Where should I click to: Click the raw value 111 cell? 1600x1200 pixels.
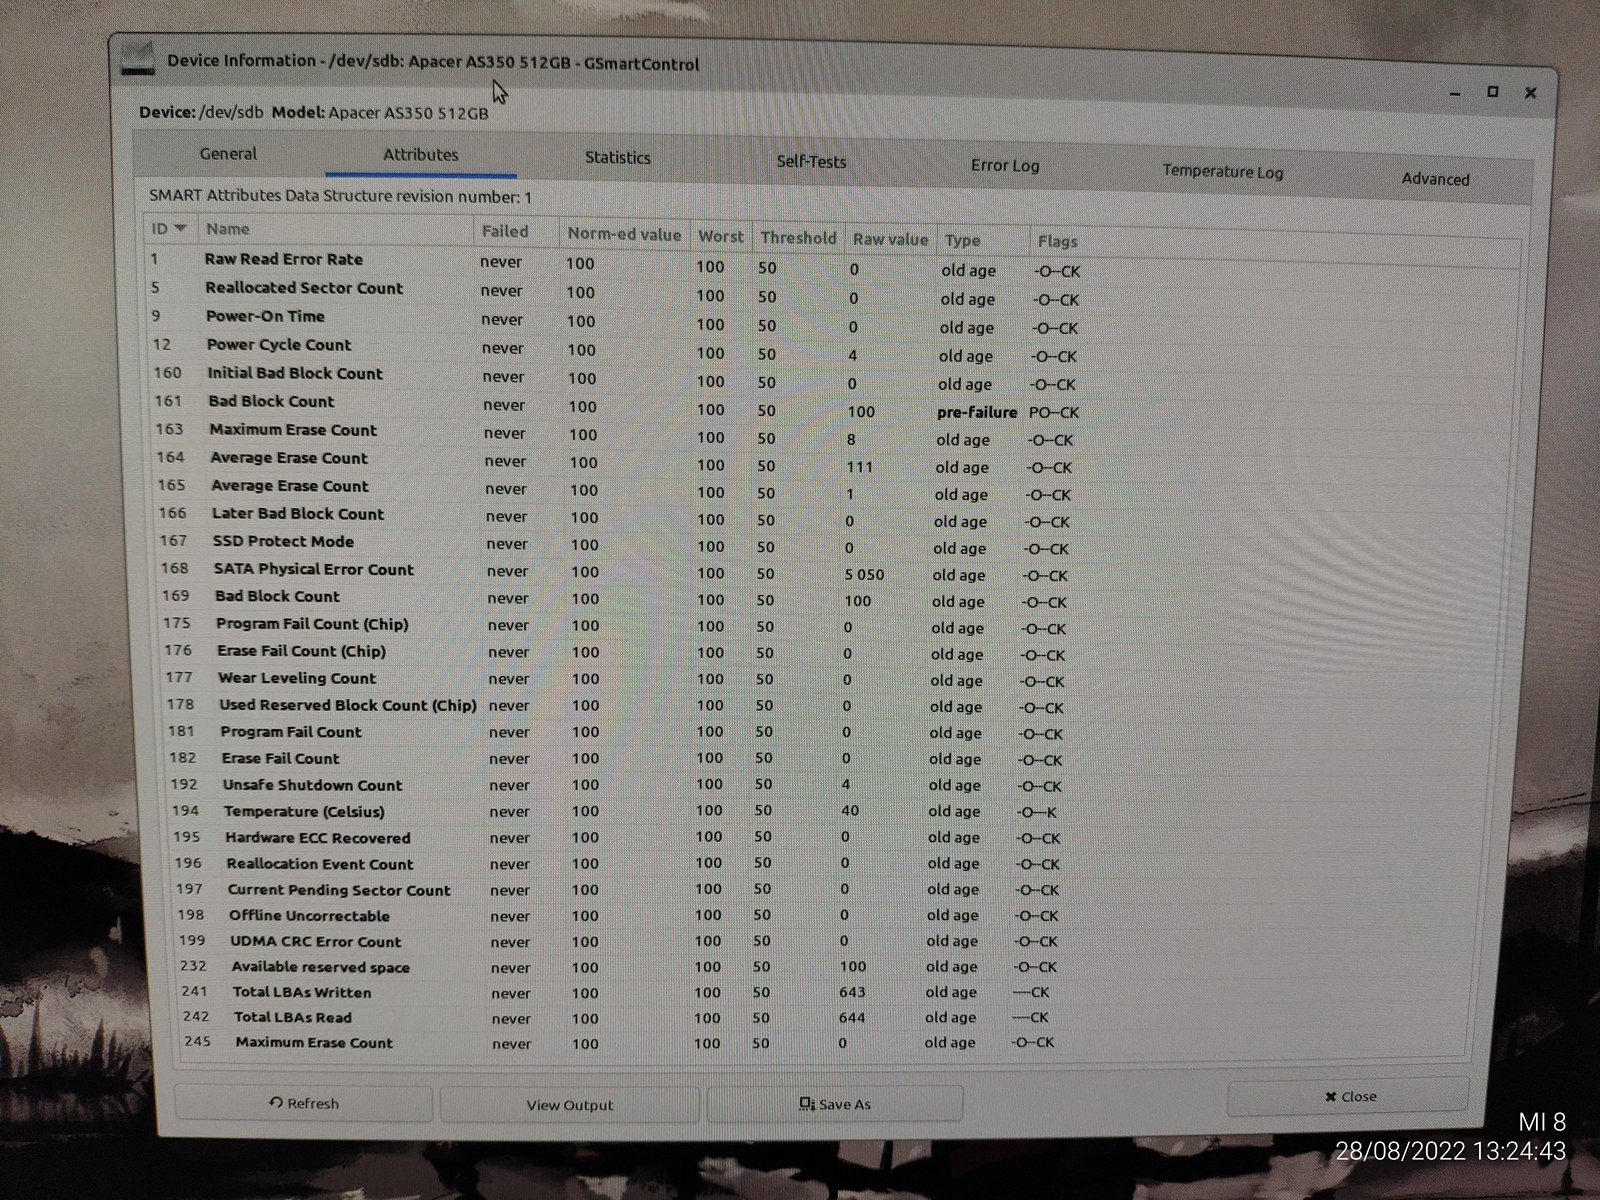pyautogui.click(x=859, y=467)
